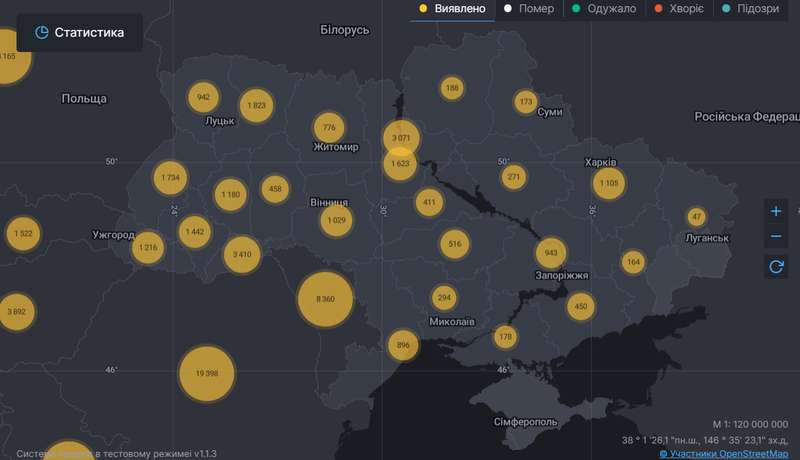Image resolution: width=800 pixels, height=460 pixels.
Task: Click the 19 398 cases cluster
Action: pyautogui.click(x=207, y=373)
